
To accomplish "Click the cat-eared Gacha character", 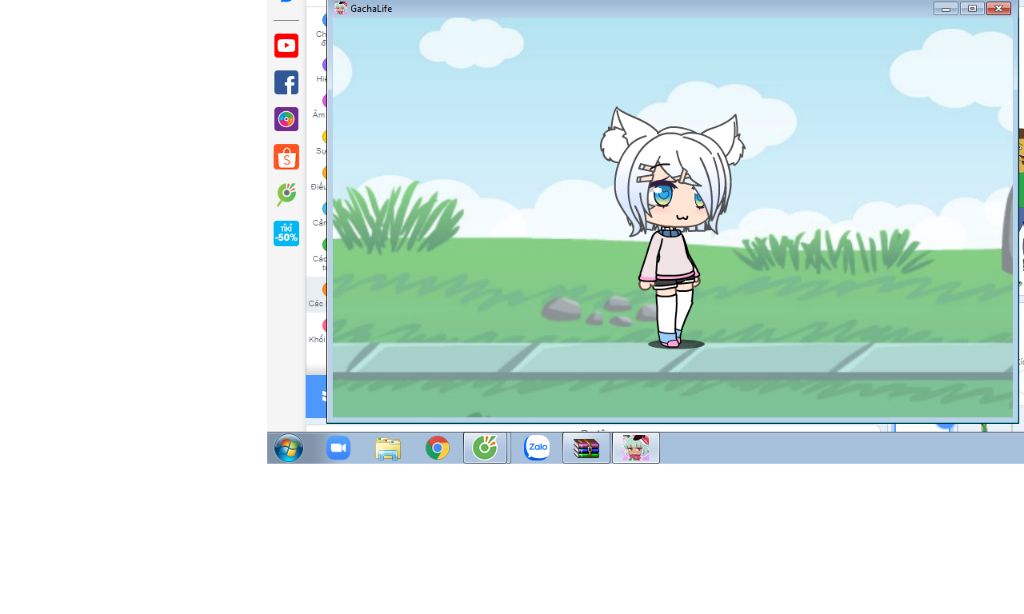I will pyautogui.click(x=673, y=227).
